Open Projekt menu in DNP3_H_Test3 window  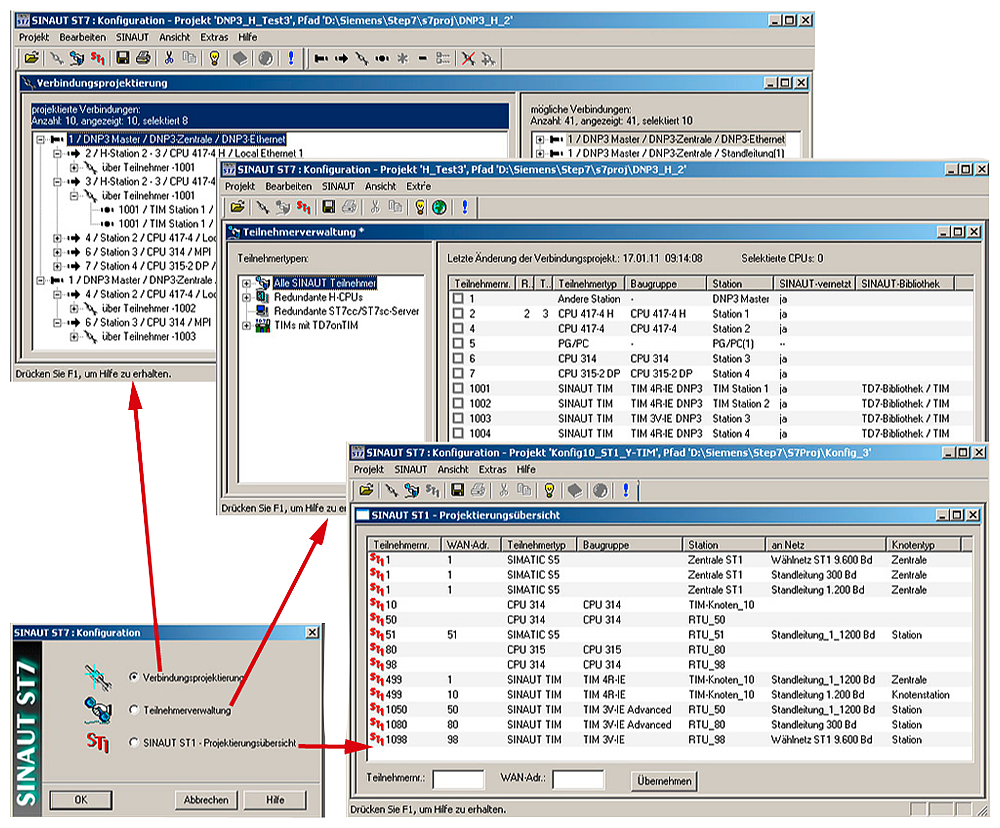point(34,38)
